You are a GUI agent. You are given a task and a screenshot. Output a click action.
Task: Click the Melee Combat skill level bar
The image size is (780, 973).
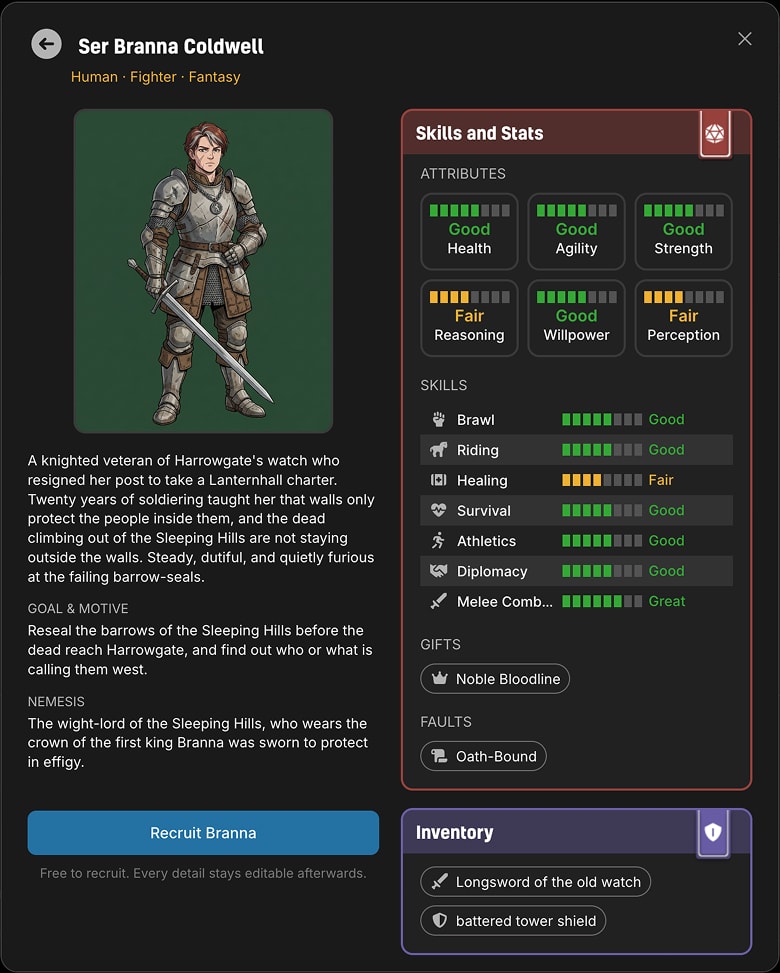(602, 601)
